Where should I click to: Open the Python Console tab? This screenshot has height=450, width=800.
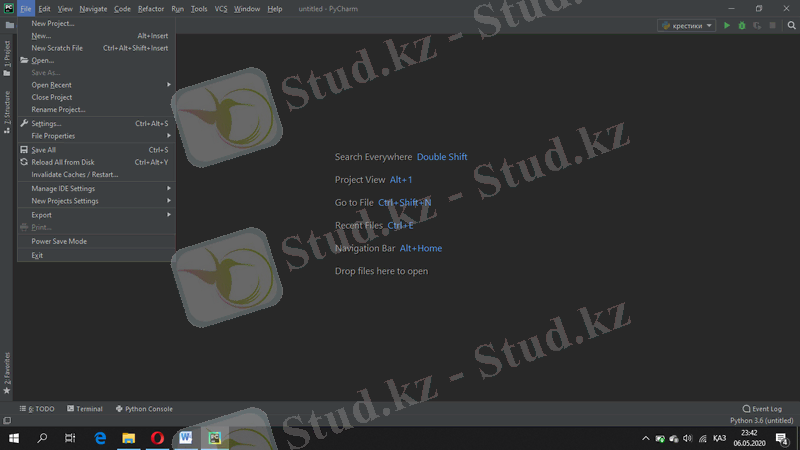coord(144,409)
